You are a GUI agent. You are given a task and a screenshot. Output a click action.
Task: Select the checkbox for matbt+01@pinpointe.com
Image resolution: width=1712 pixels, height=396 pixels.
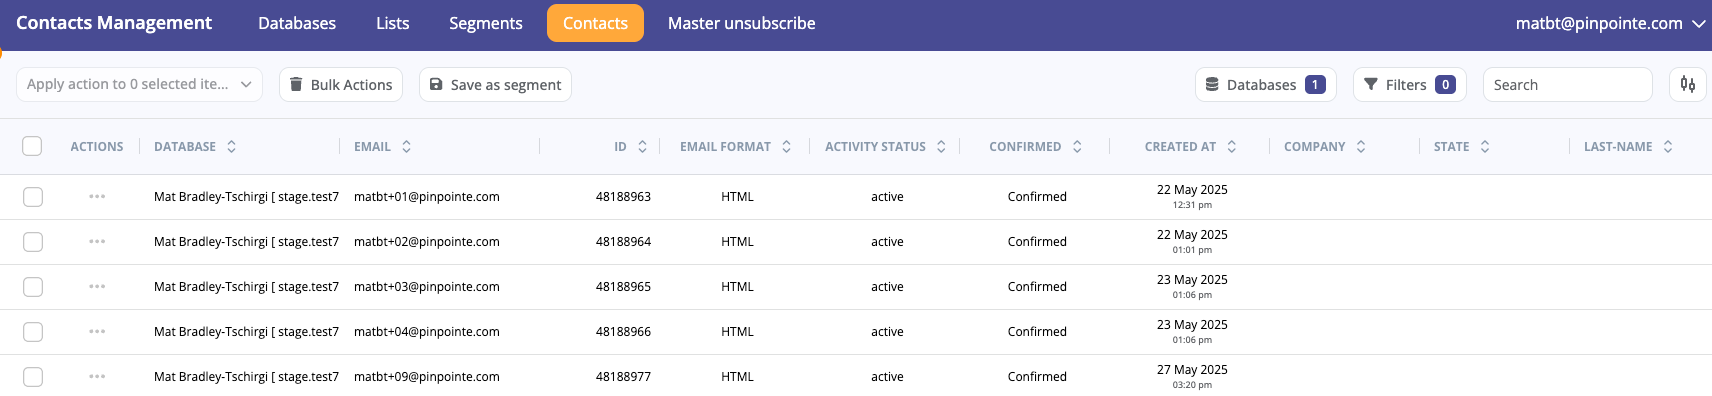[x=33, y=197]
